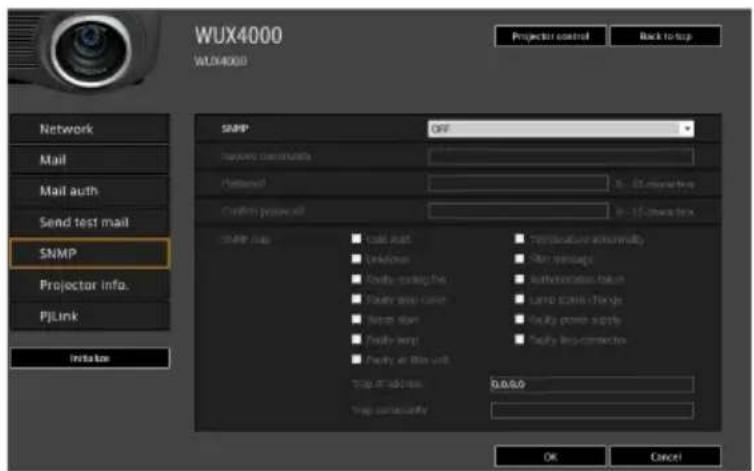Click the Confirm password field

pos(518,211)
